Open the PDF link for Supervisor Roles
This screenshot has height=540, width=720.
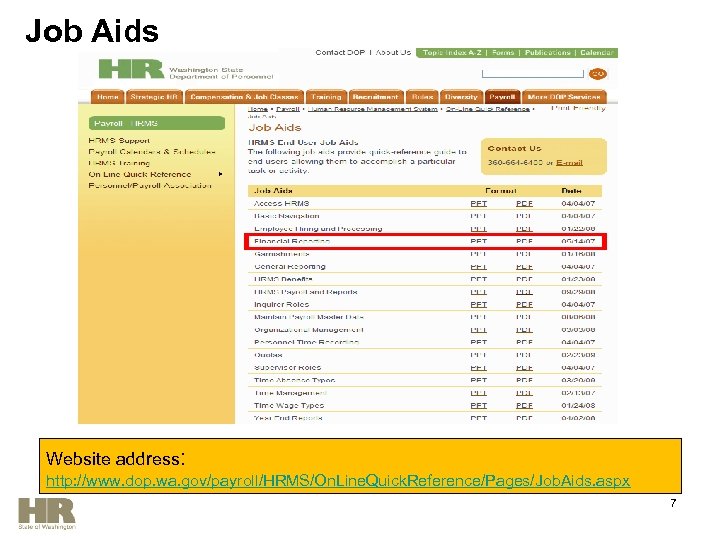524,368
